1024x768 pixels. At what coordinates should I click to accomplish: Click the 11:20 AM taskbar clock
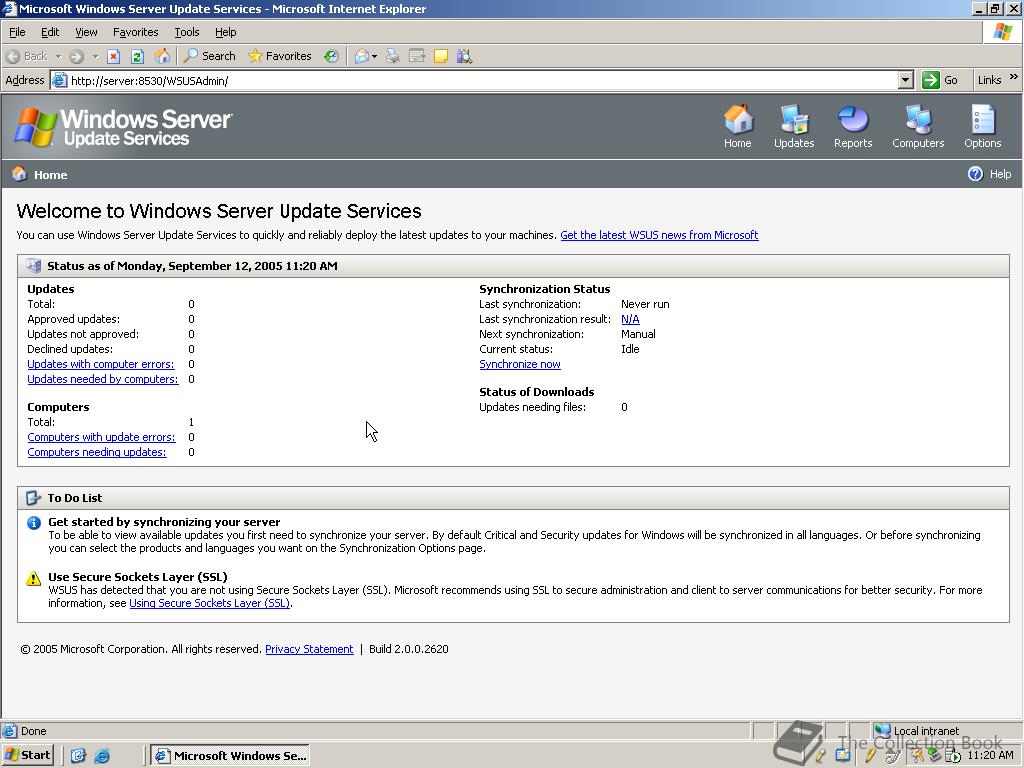click(990, 756)
